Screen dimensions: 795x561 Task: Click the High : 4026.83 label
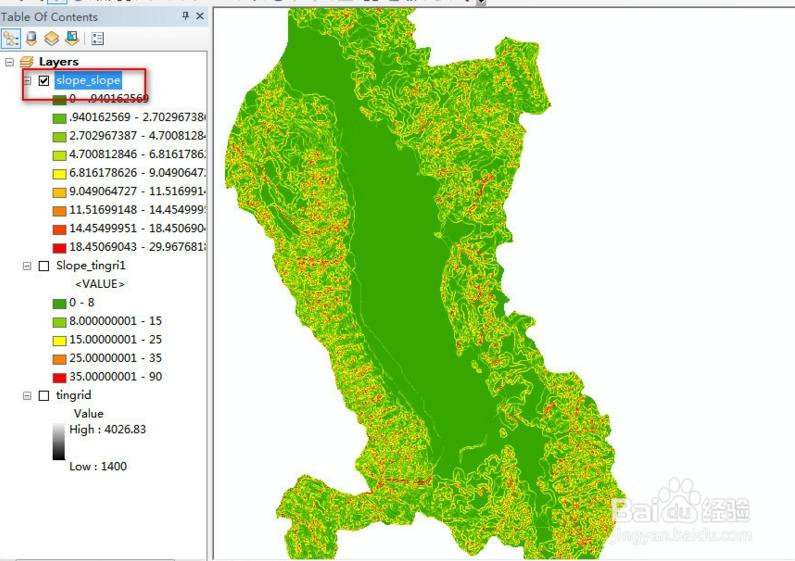click(x=107, y=429)
